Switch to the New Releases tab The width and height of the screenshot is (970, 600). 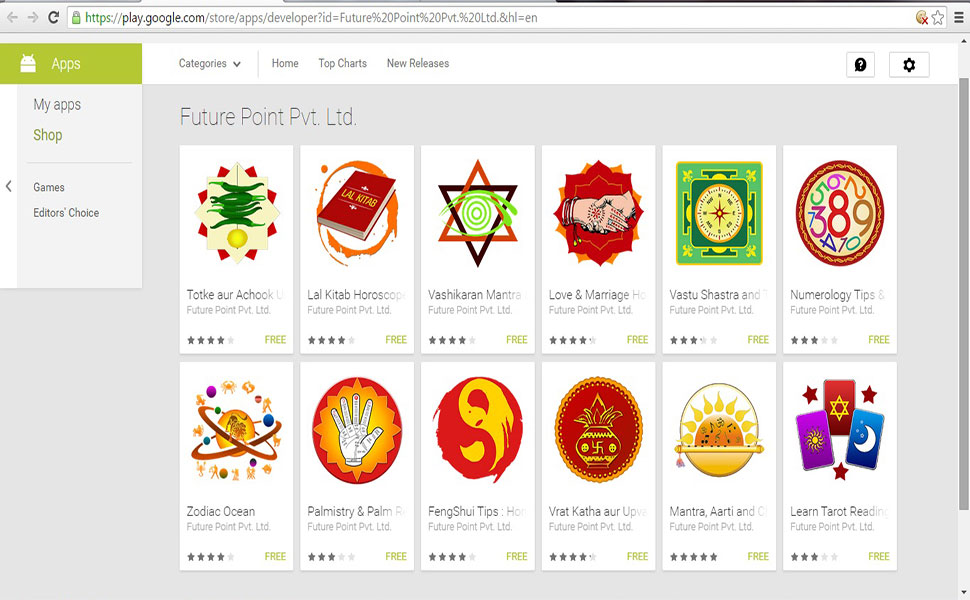tap(418, 63)
